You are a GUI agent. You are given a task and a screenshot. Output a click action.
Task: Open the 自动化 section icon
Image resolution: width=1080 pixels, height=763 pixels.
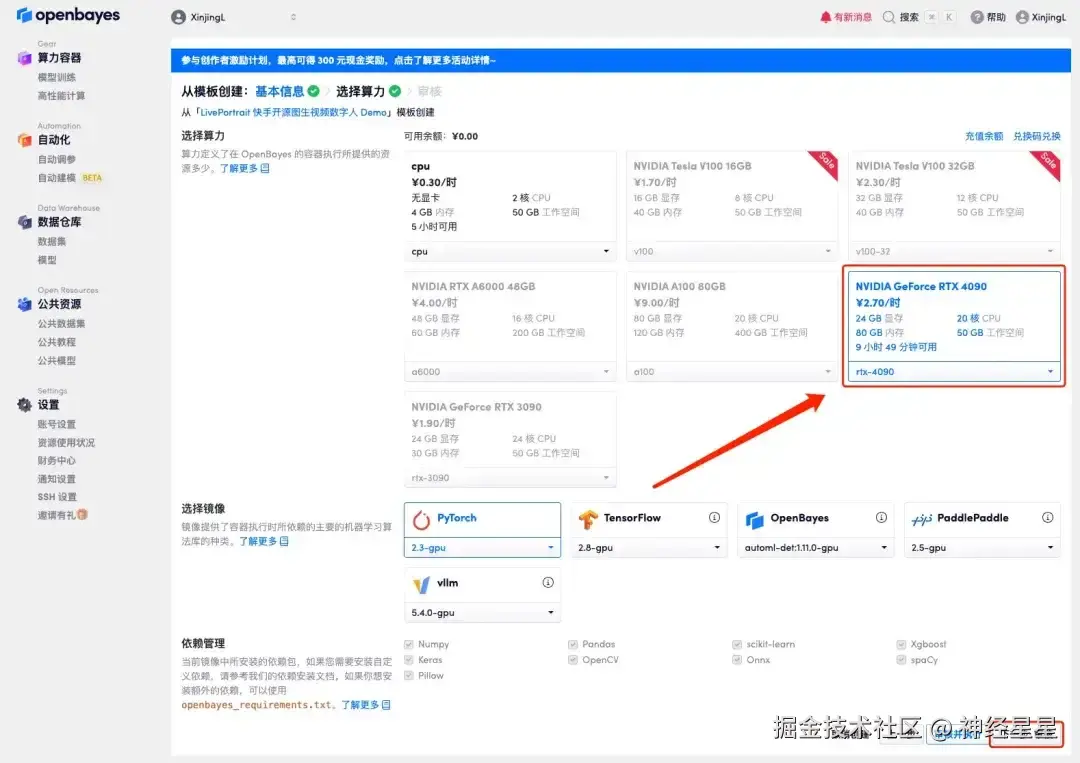pos(25,140)
